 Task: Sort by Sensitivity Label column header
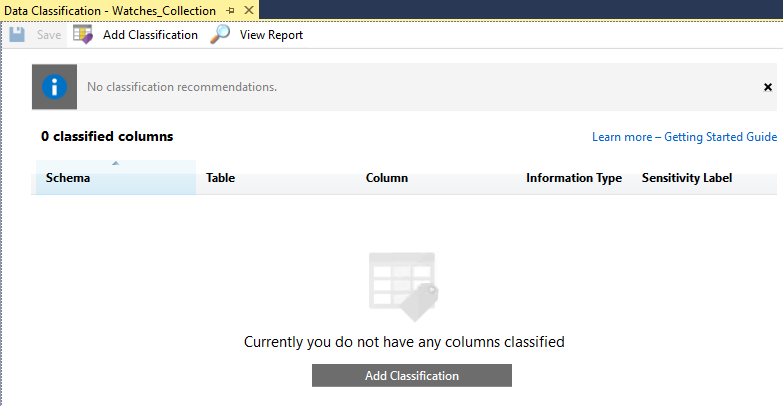687,178
